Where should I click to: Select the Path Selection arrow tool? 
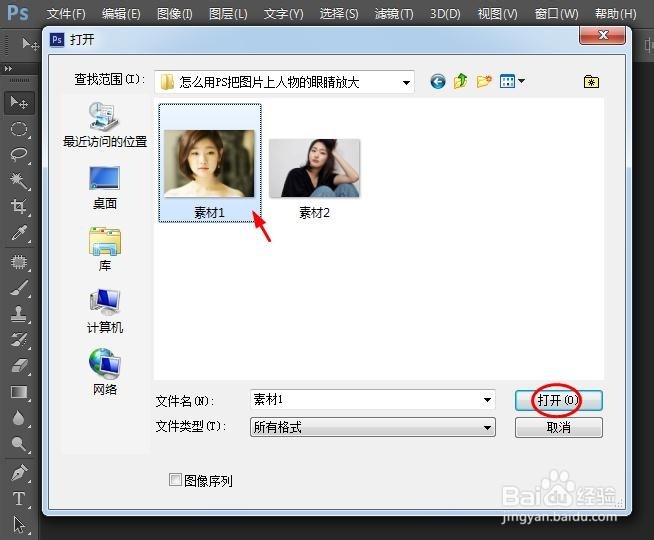tap(19, 525)
